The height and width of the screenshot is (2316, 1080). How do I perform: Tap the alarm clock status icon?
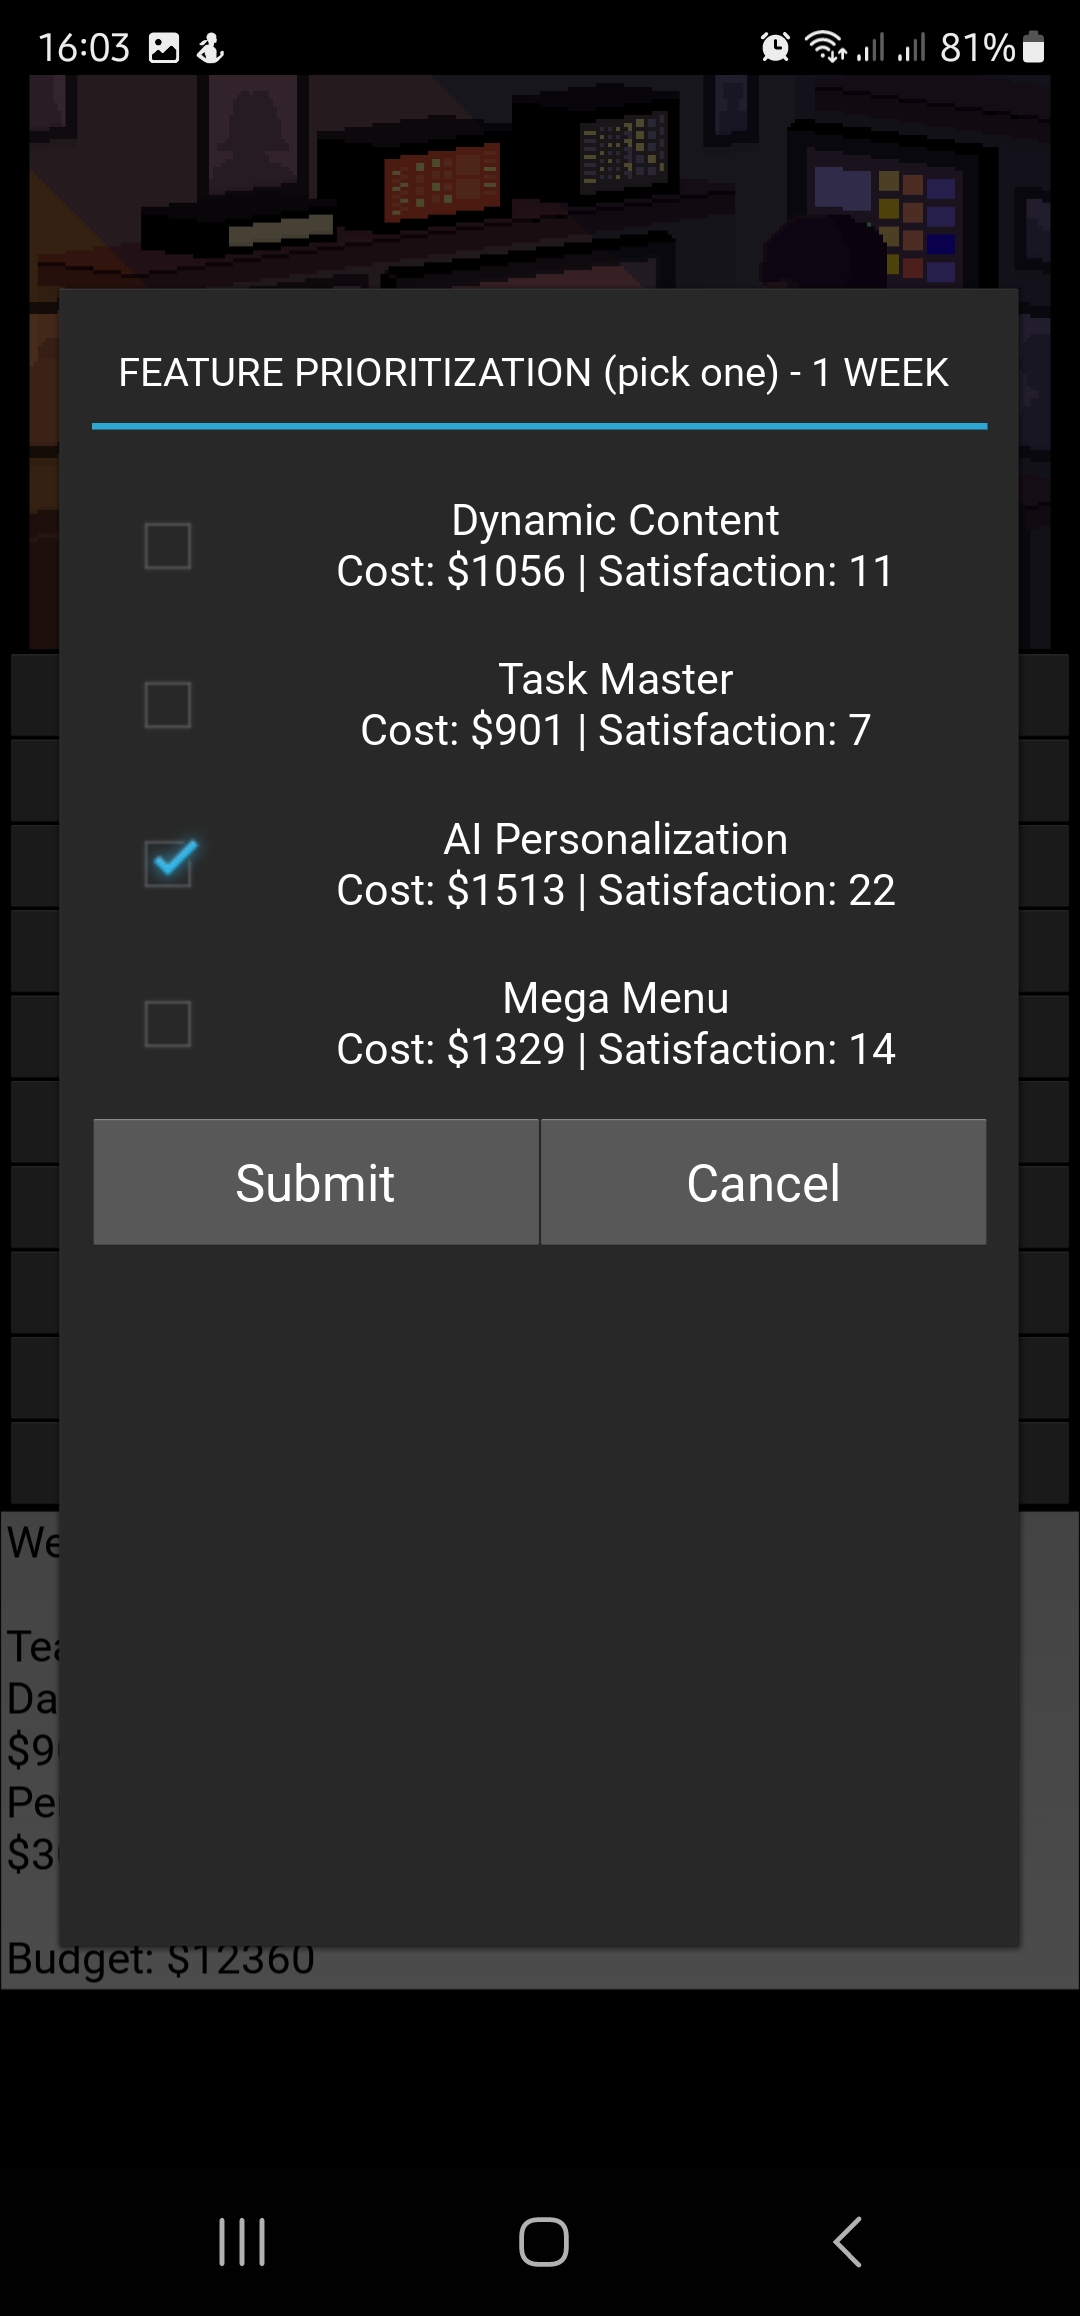tap(775, 47)
